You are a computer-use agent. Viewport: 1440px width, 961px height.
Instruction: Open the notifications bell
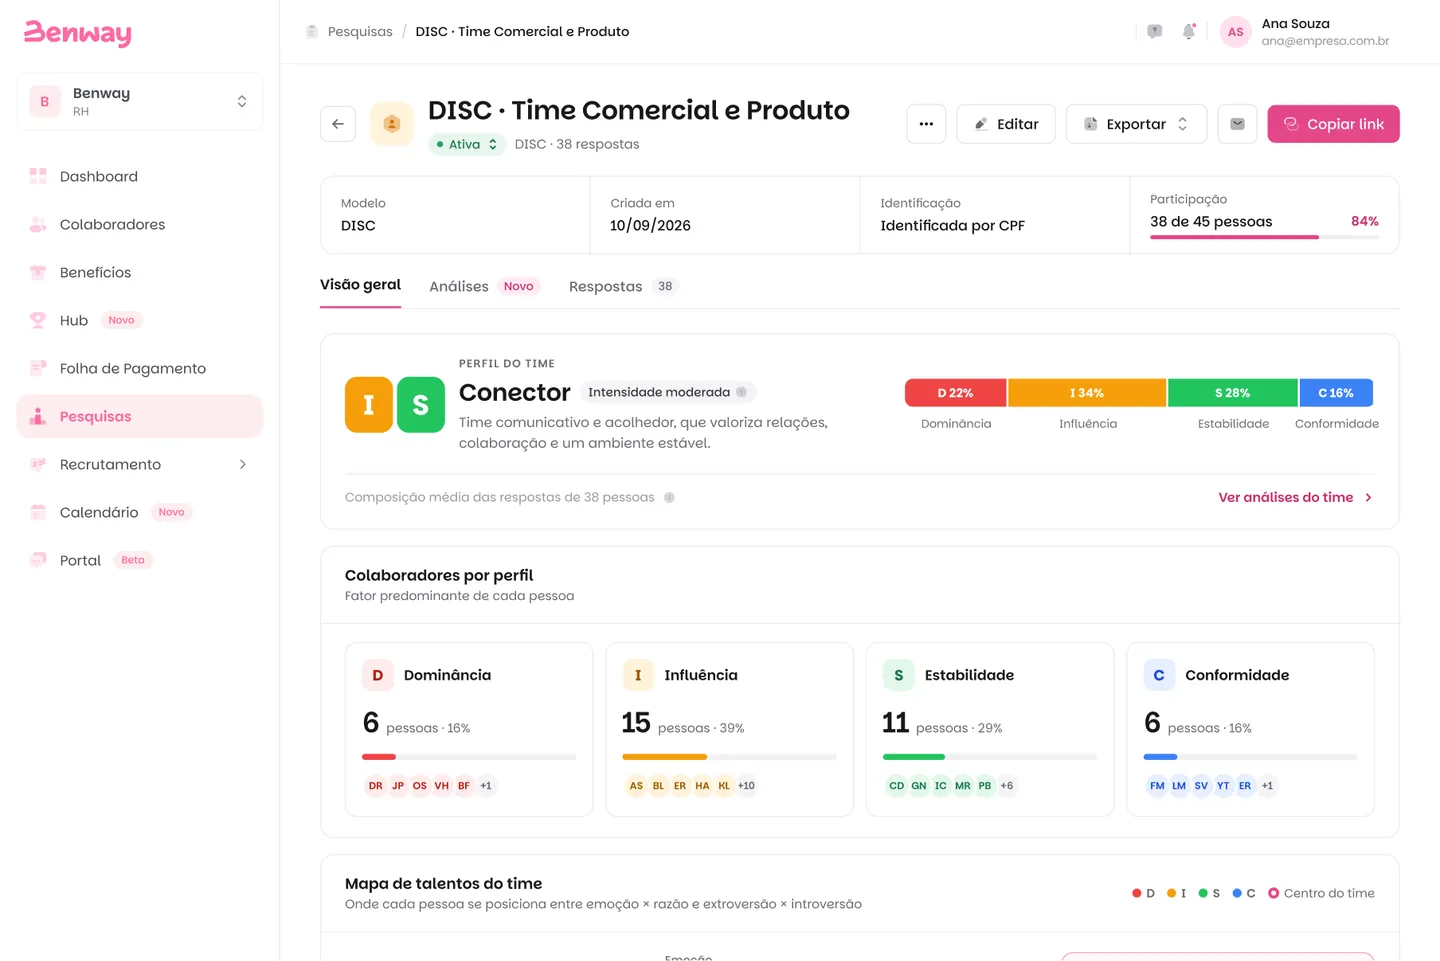click(x=1189, y=32)
